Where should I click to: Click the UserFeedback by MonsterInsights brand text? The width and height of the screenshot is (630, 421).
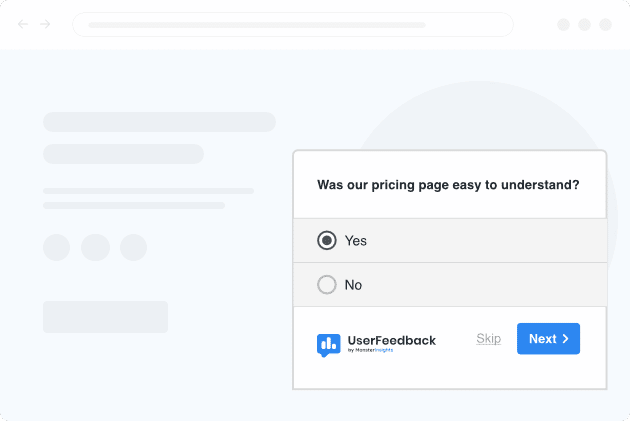[391, 342]
